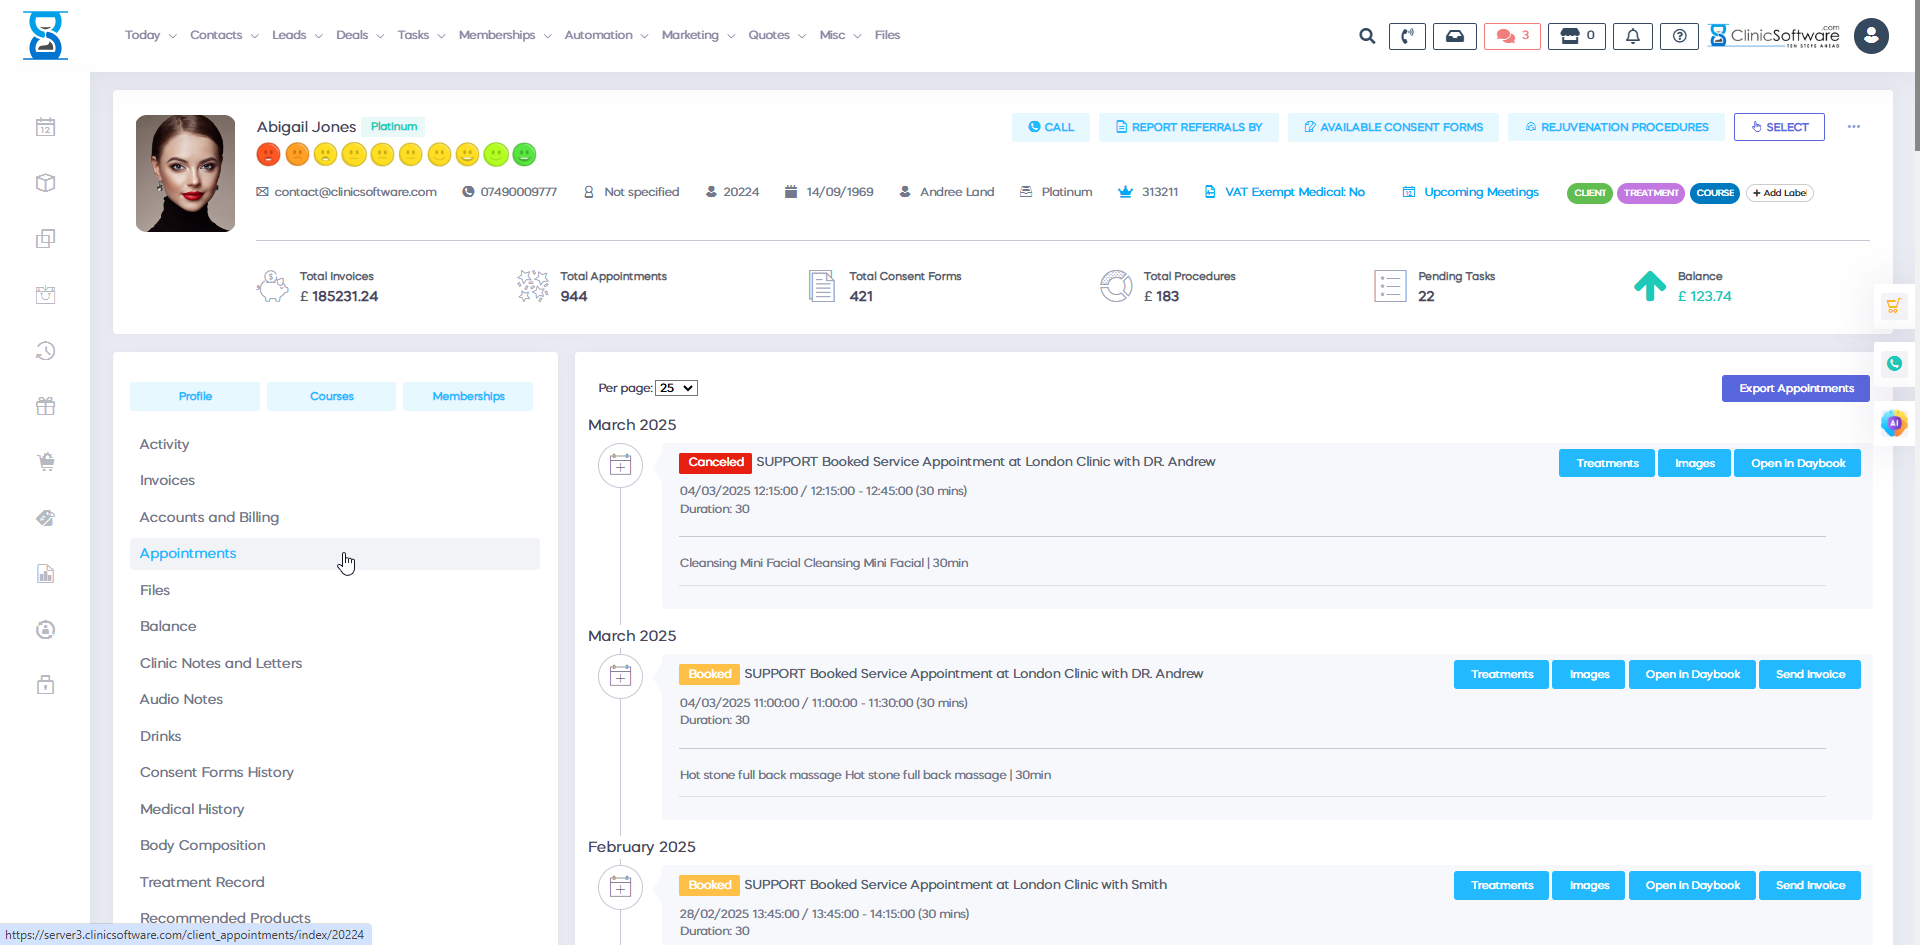
Task: Switch to the Courses tab
Action: tap(331, 396)
